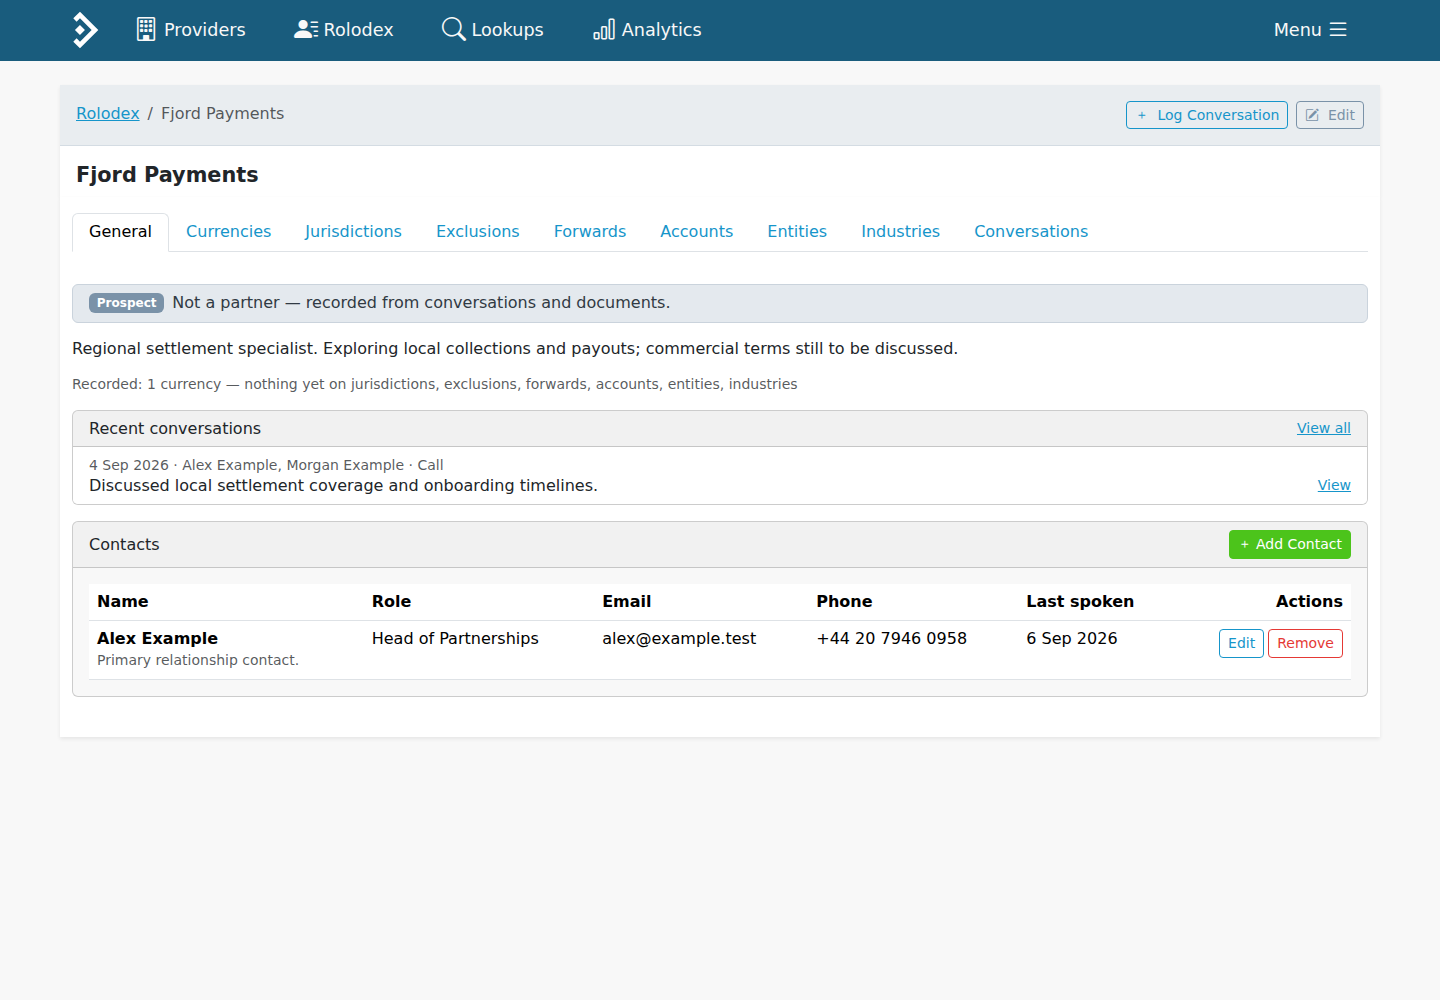This screenshot has width=1440, height=1000.
Task: Click the '4 Sep 2026 · Alex Example' conversation meta
Action: pyautogui.click(x=266, y=465)
